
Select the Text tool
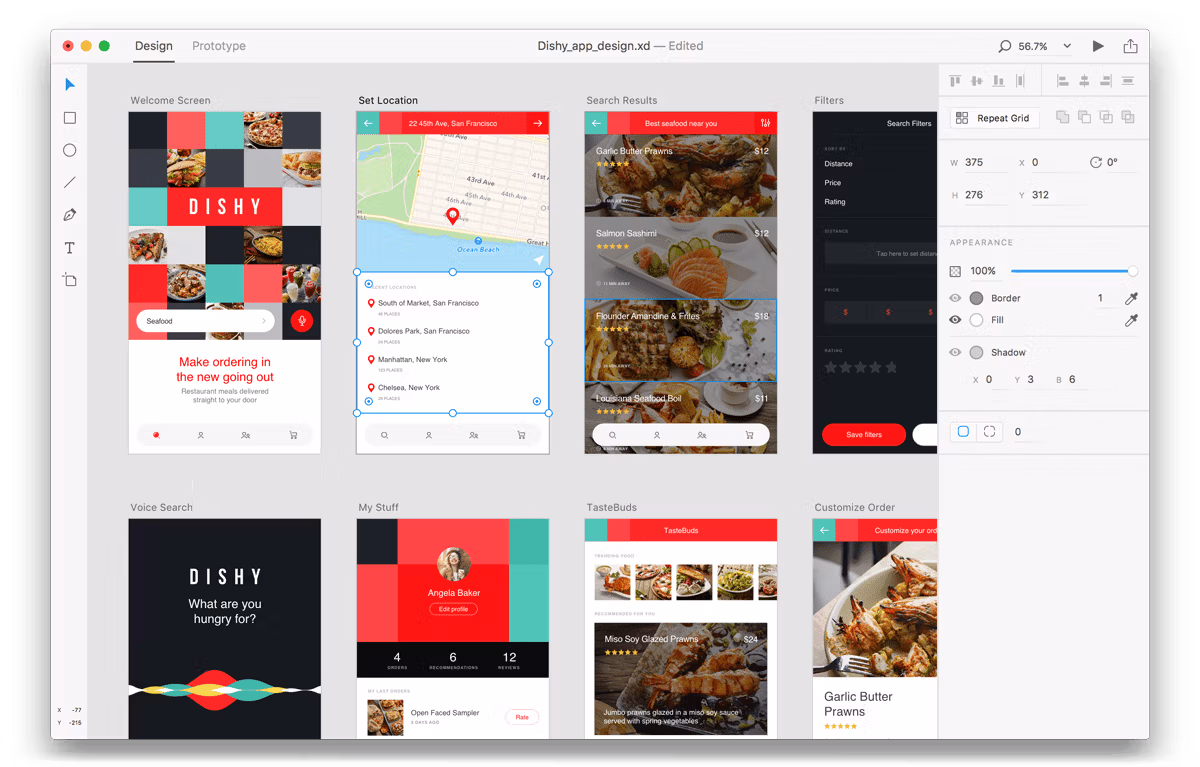point(70,248)
